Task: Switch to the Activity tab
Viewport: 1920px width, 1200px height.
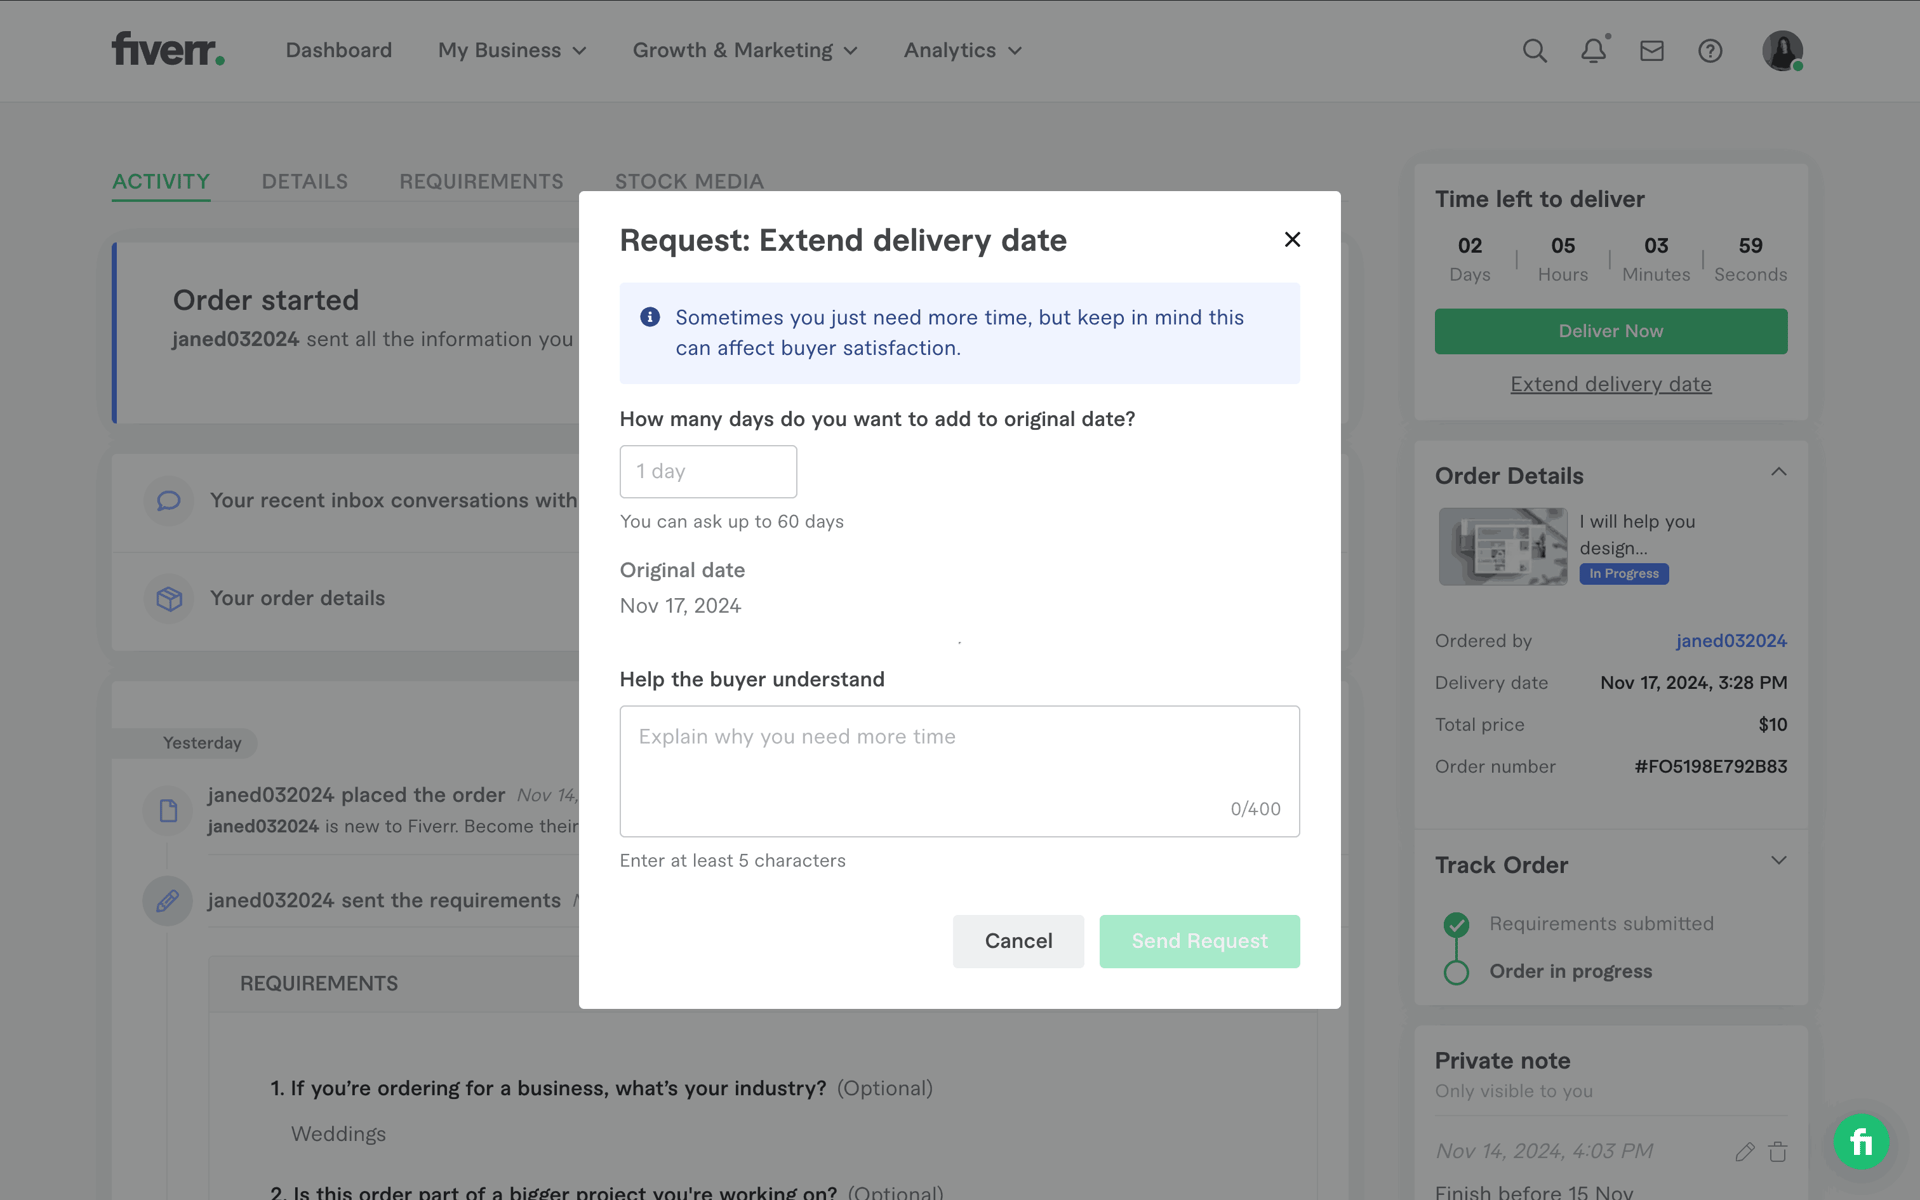Action: coord(161,181)
